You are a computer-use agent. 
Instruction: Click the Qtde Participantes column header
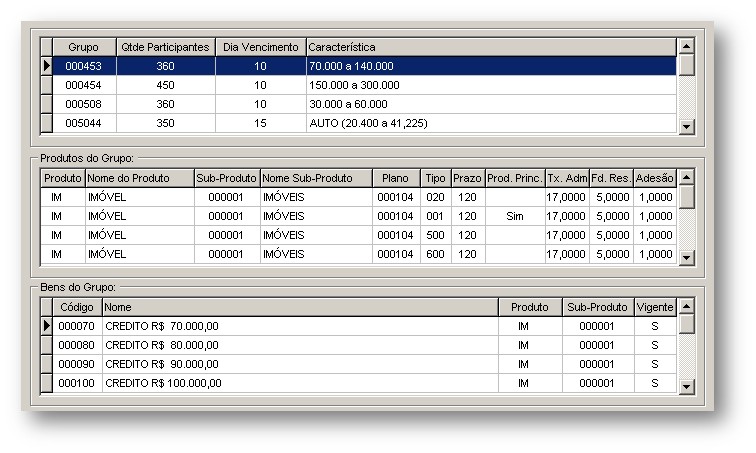pos(165,47)
